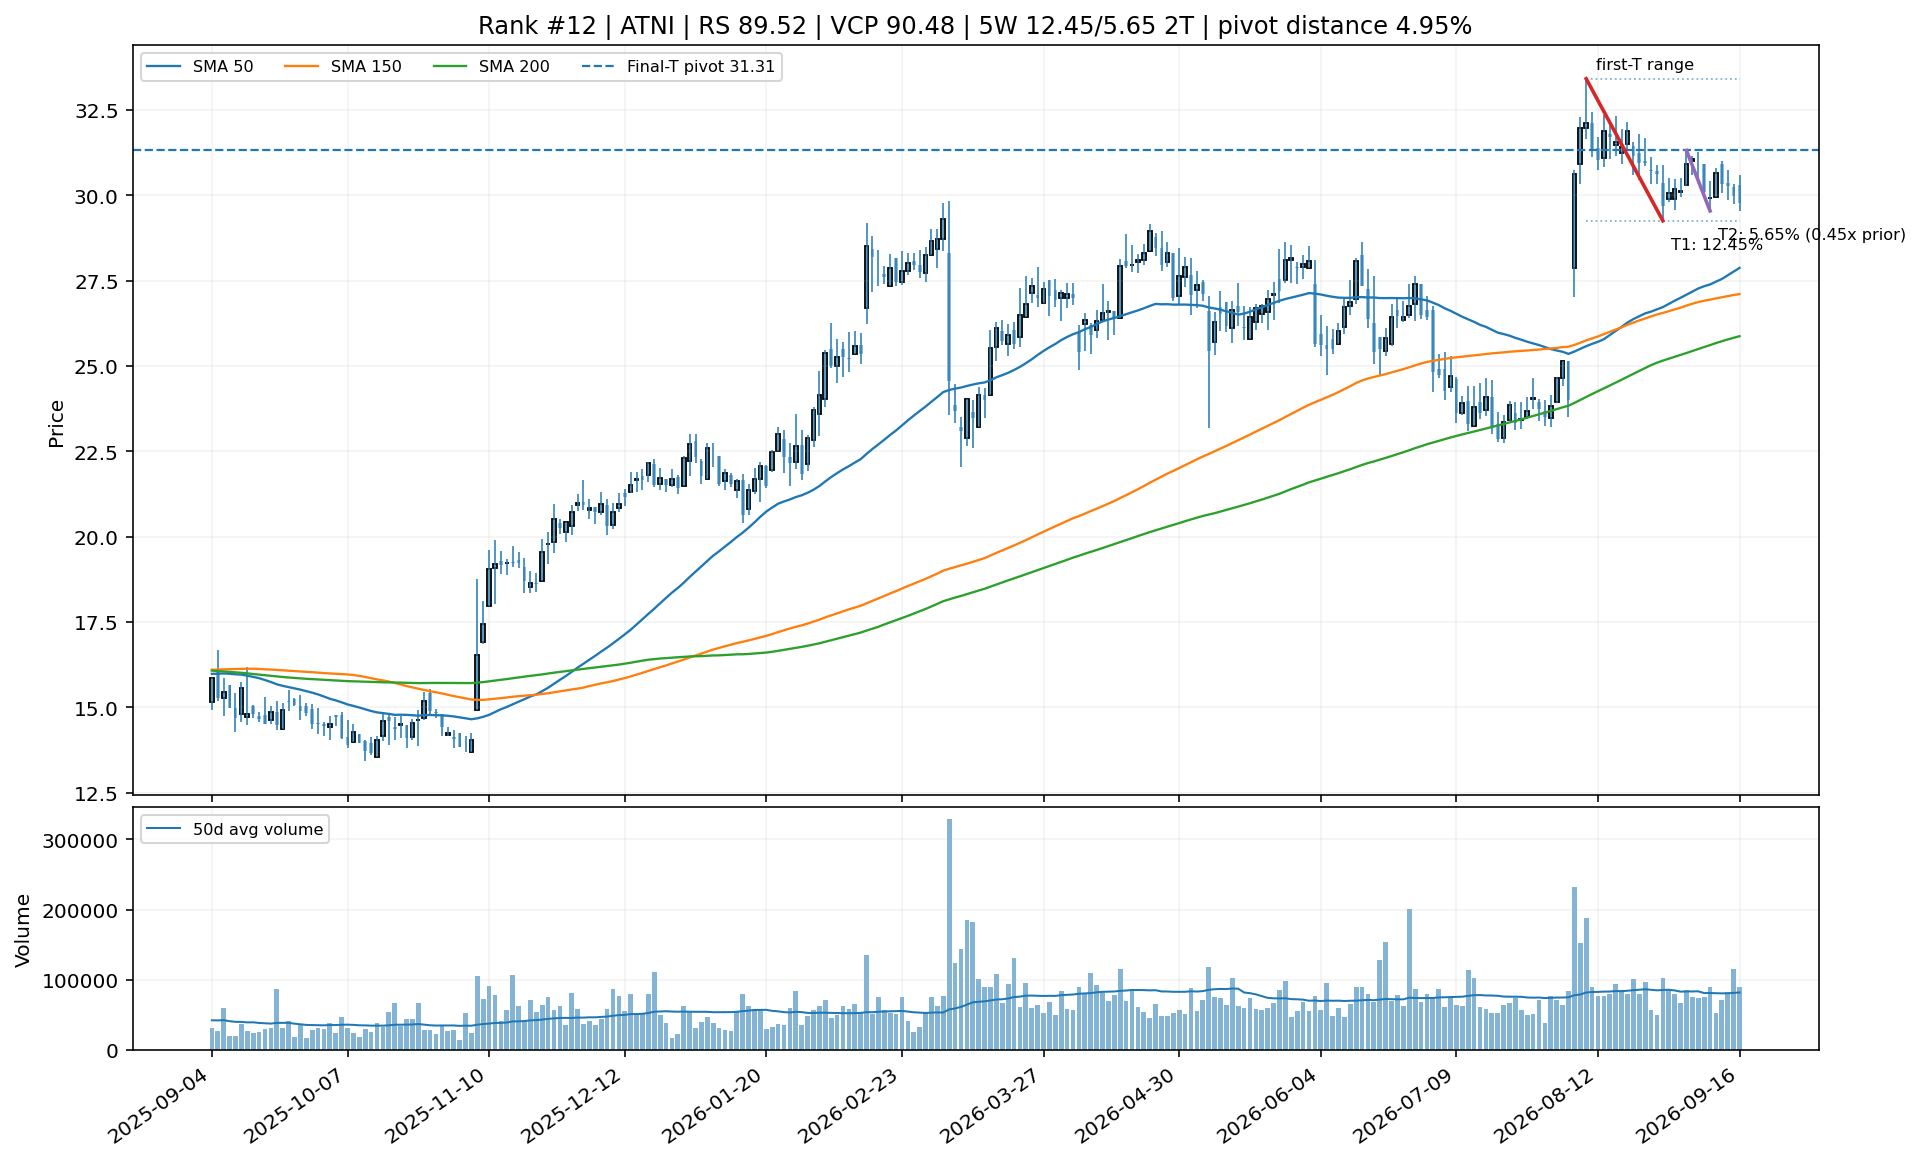The width and height of the screenshot is (1920, 1161).
Task: Click the 25.0 price axis tick
Action: click(x=98, y=367)
